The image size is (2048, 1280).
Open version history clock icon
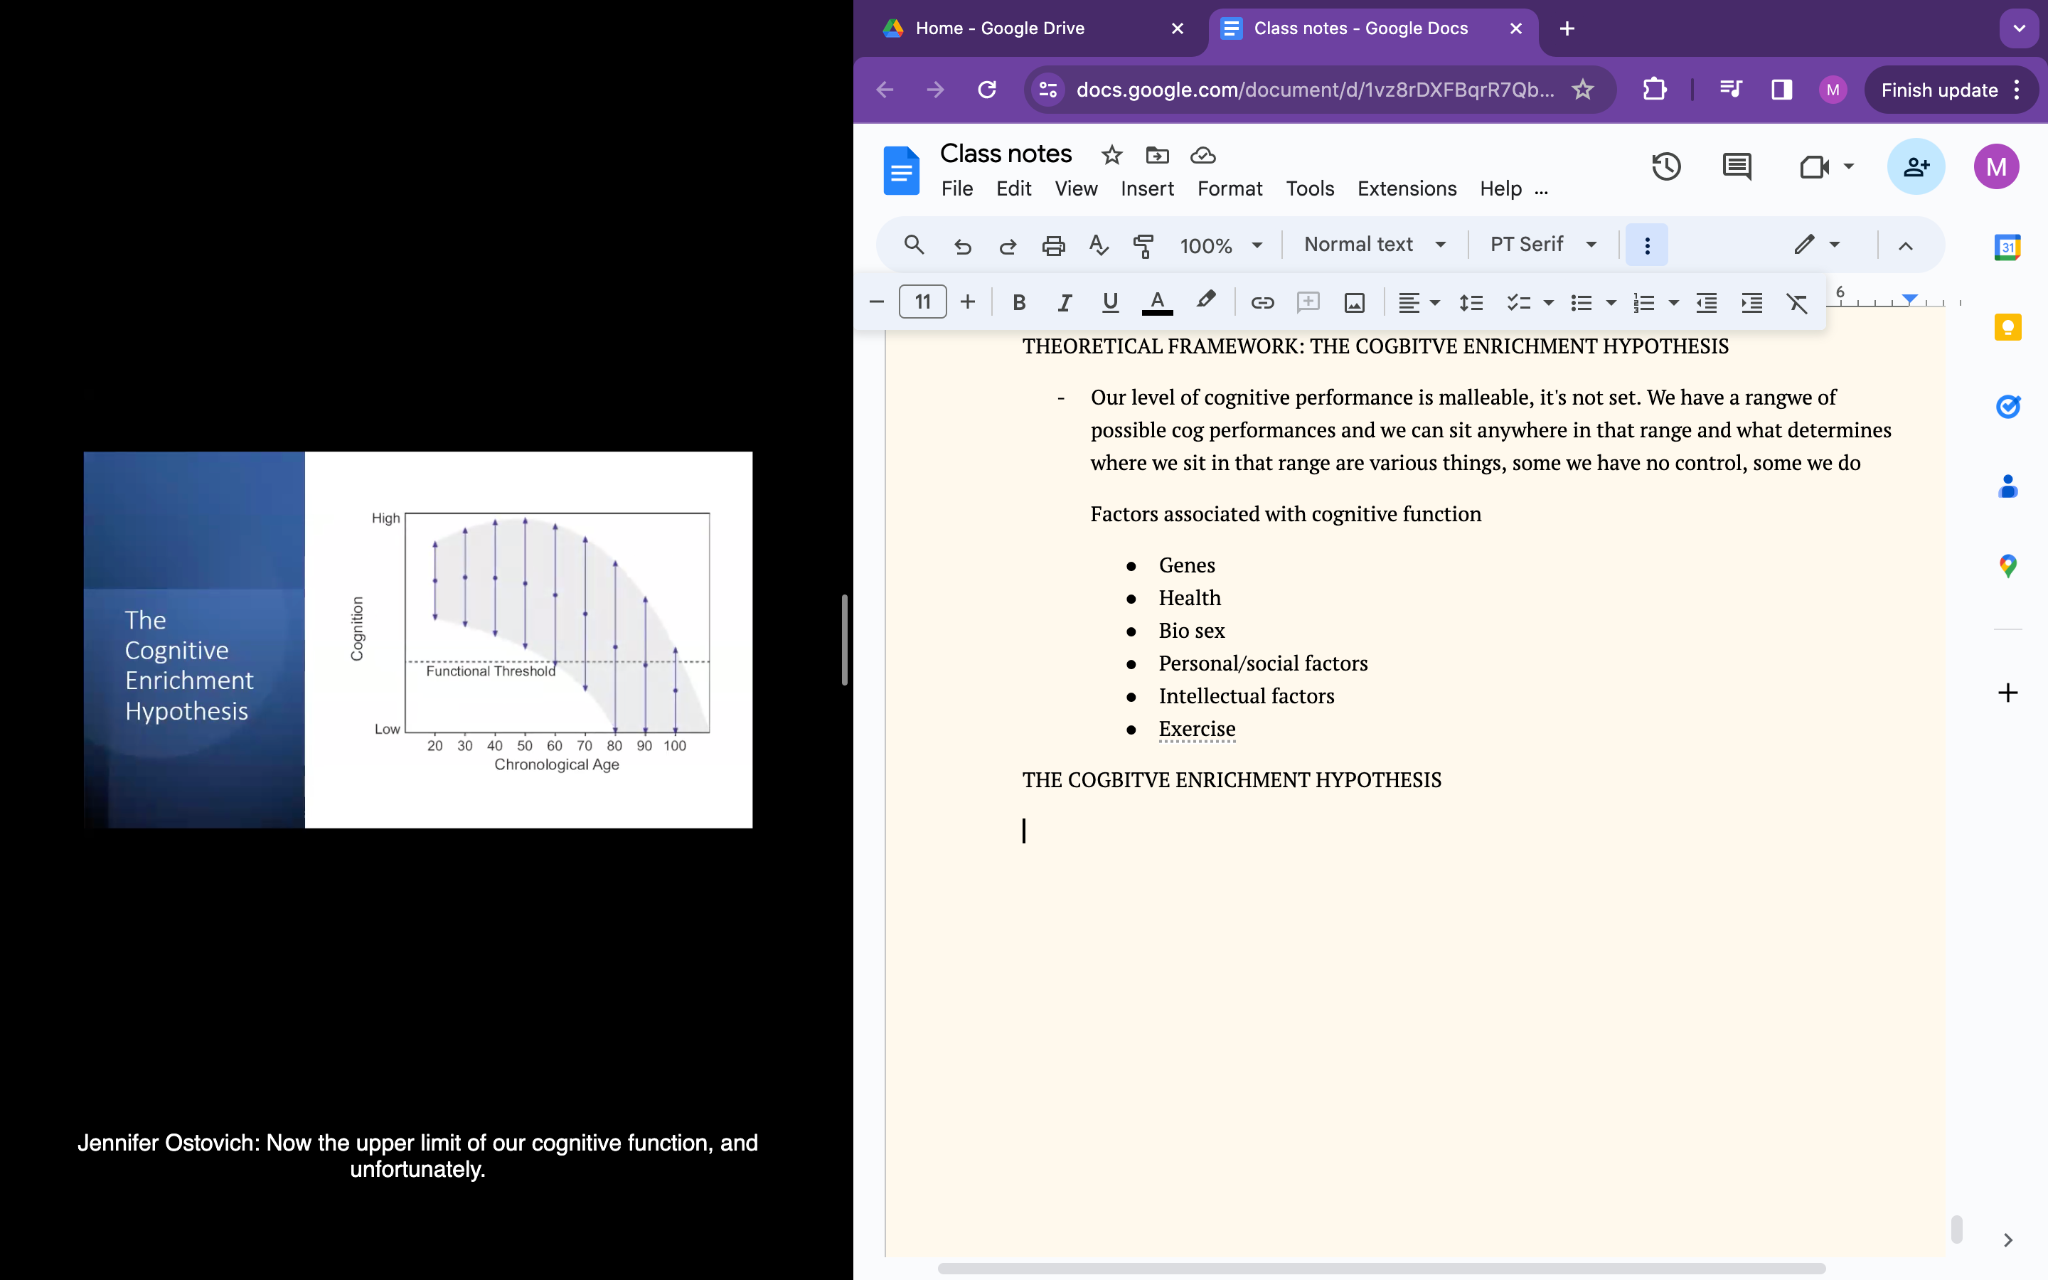click(1666, 167)
